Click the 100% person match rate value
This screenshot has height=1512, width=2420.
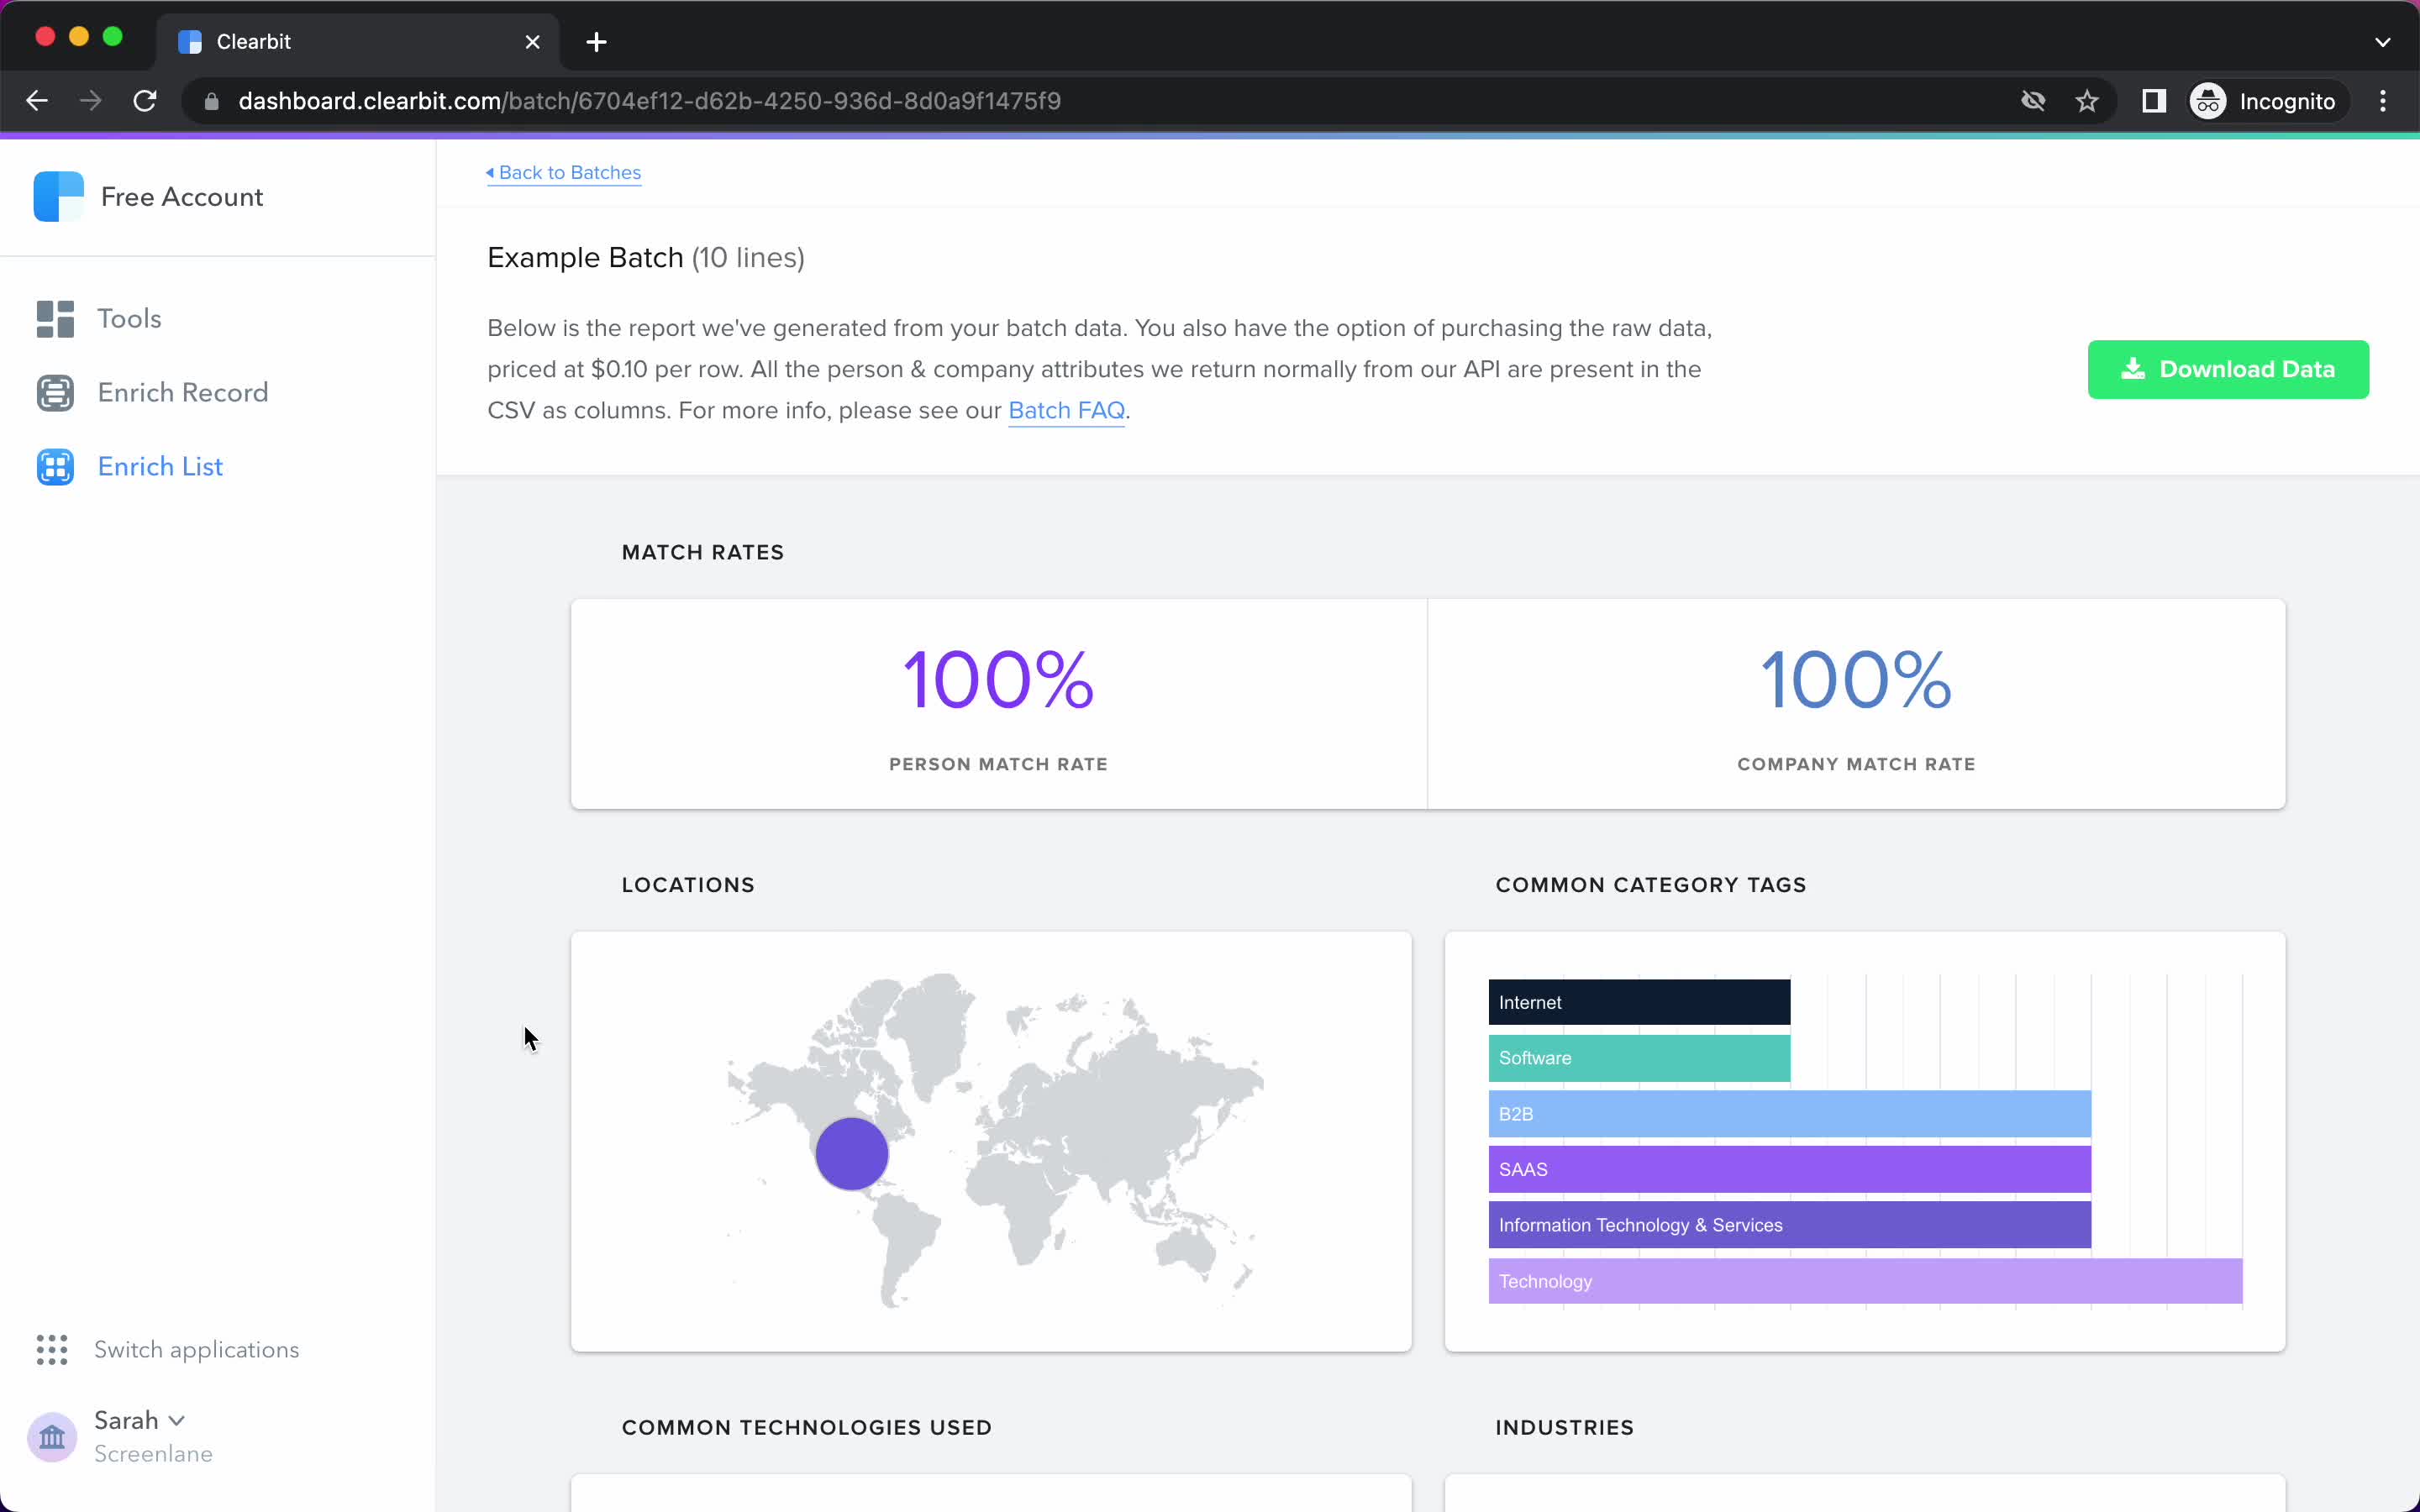click(999, 680)
